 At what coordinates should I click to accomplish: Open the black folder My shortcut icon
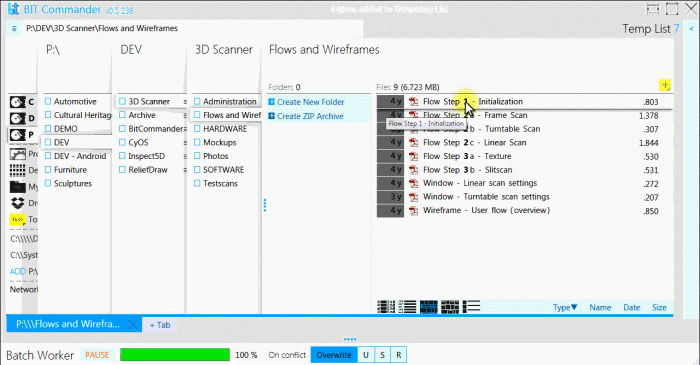18,187
